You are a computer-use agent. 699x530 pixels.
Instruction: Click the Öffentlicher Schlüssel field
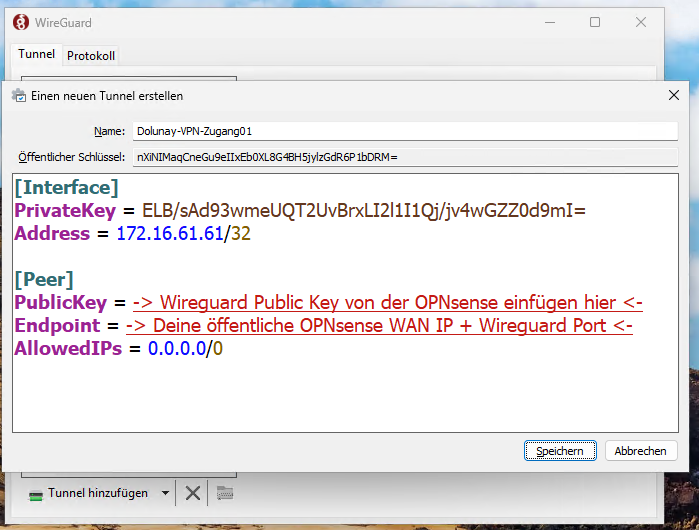coord(404,157)
